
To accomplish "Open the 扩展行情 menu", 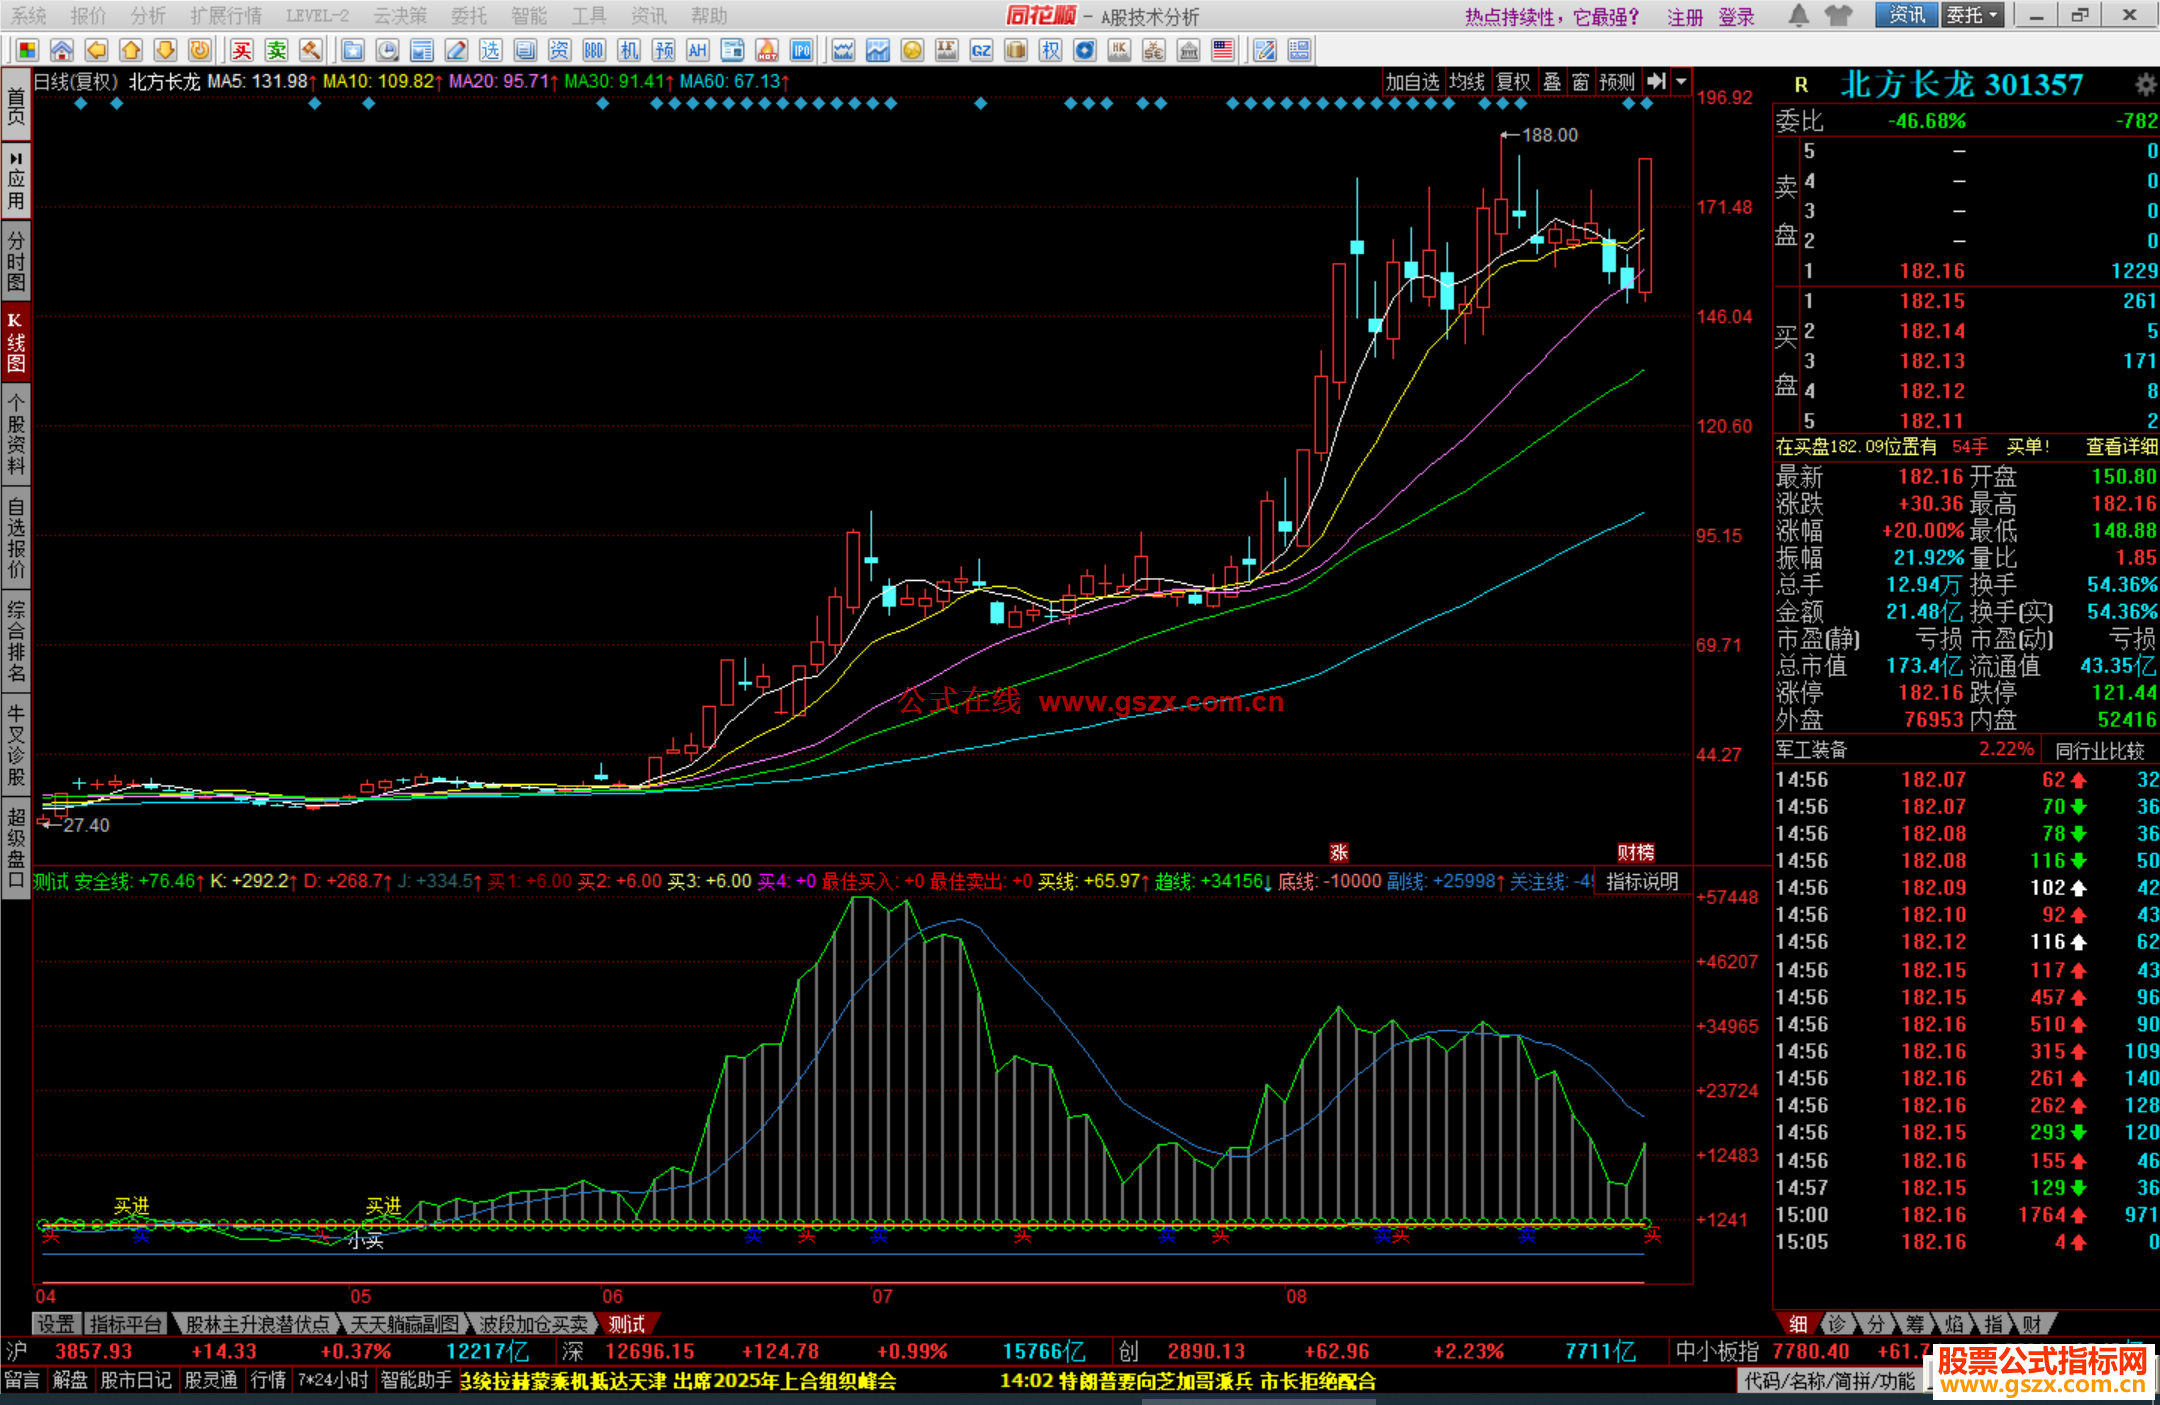I will 226,15.
